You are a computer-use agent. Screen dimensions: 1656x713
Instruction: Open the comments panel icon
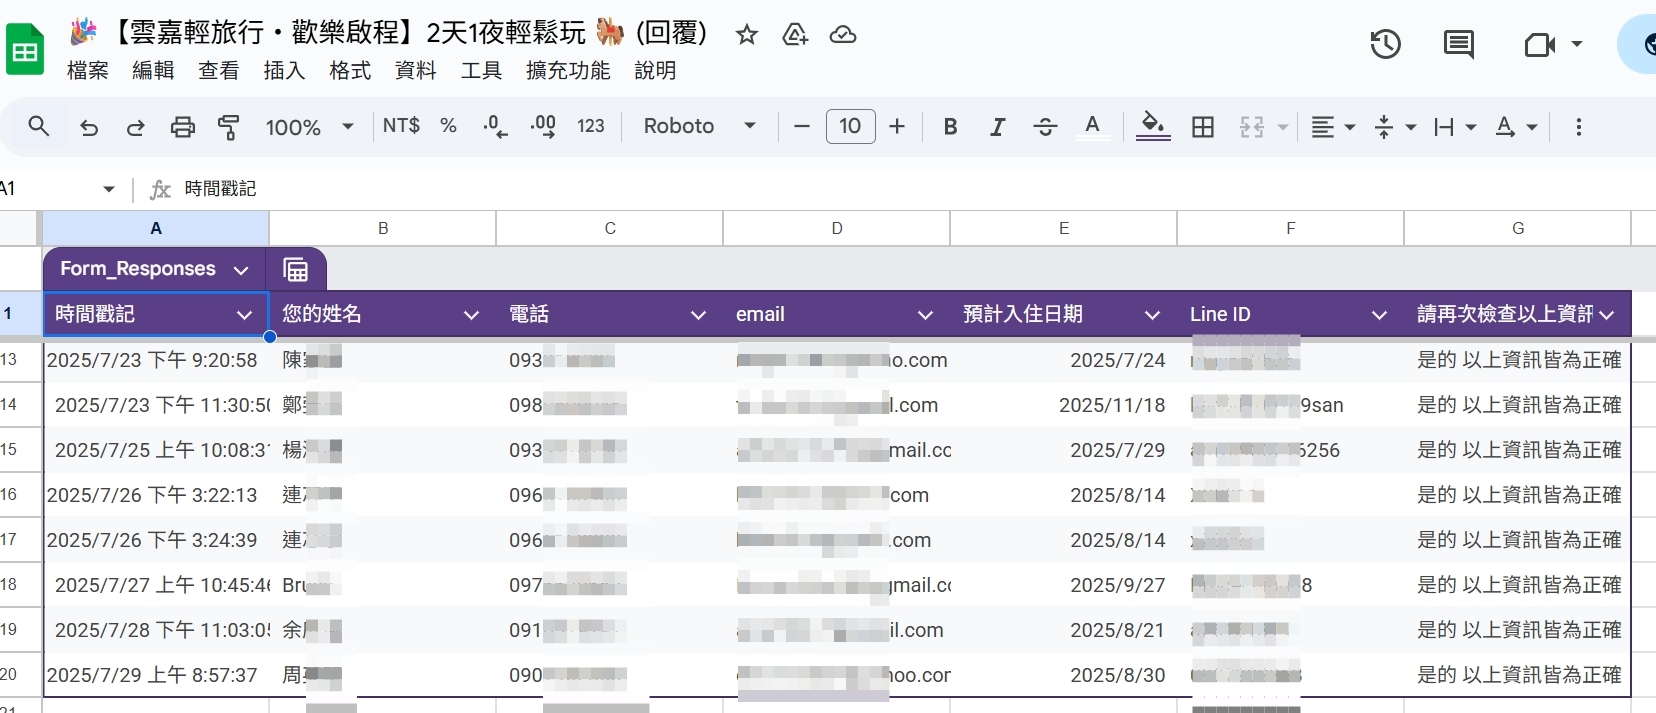(x=1459, y=44)
